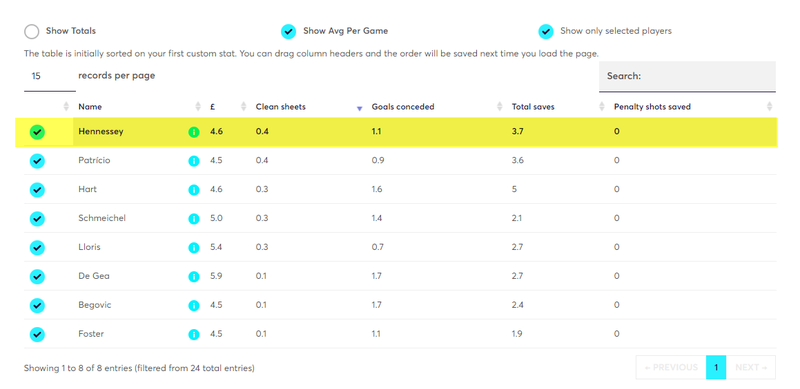Go to page 1 in pagination
The width and height of the screenshot is (800, 389).
[716, 368]
